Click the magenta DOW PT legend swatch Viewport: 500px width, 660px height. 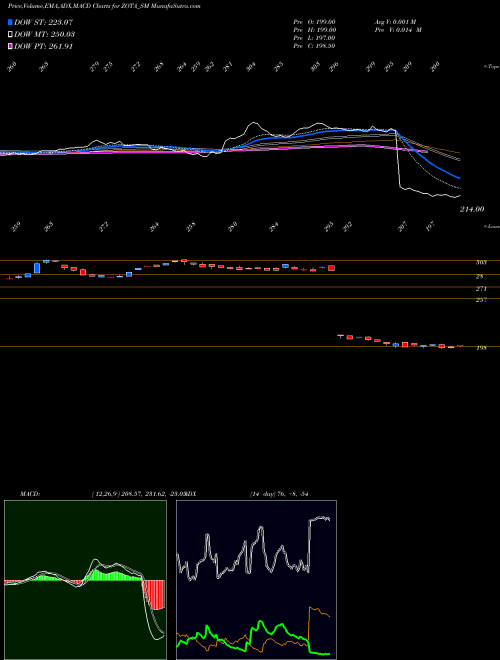[x=10, y=46]
